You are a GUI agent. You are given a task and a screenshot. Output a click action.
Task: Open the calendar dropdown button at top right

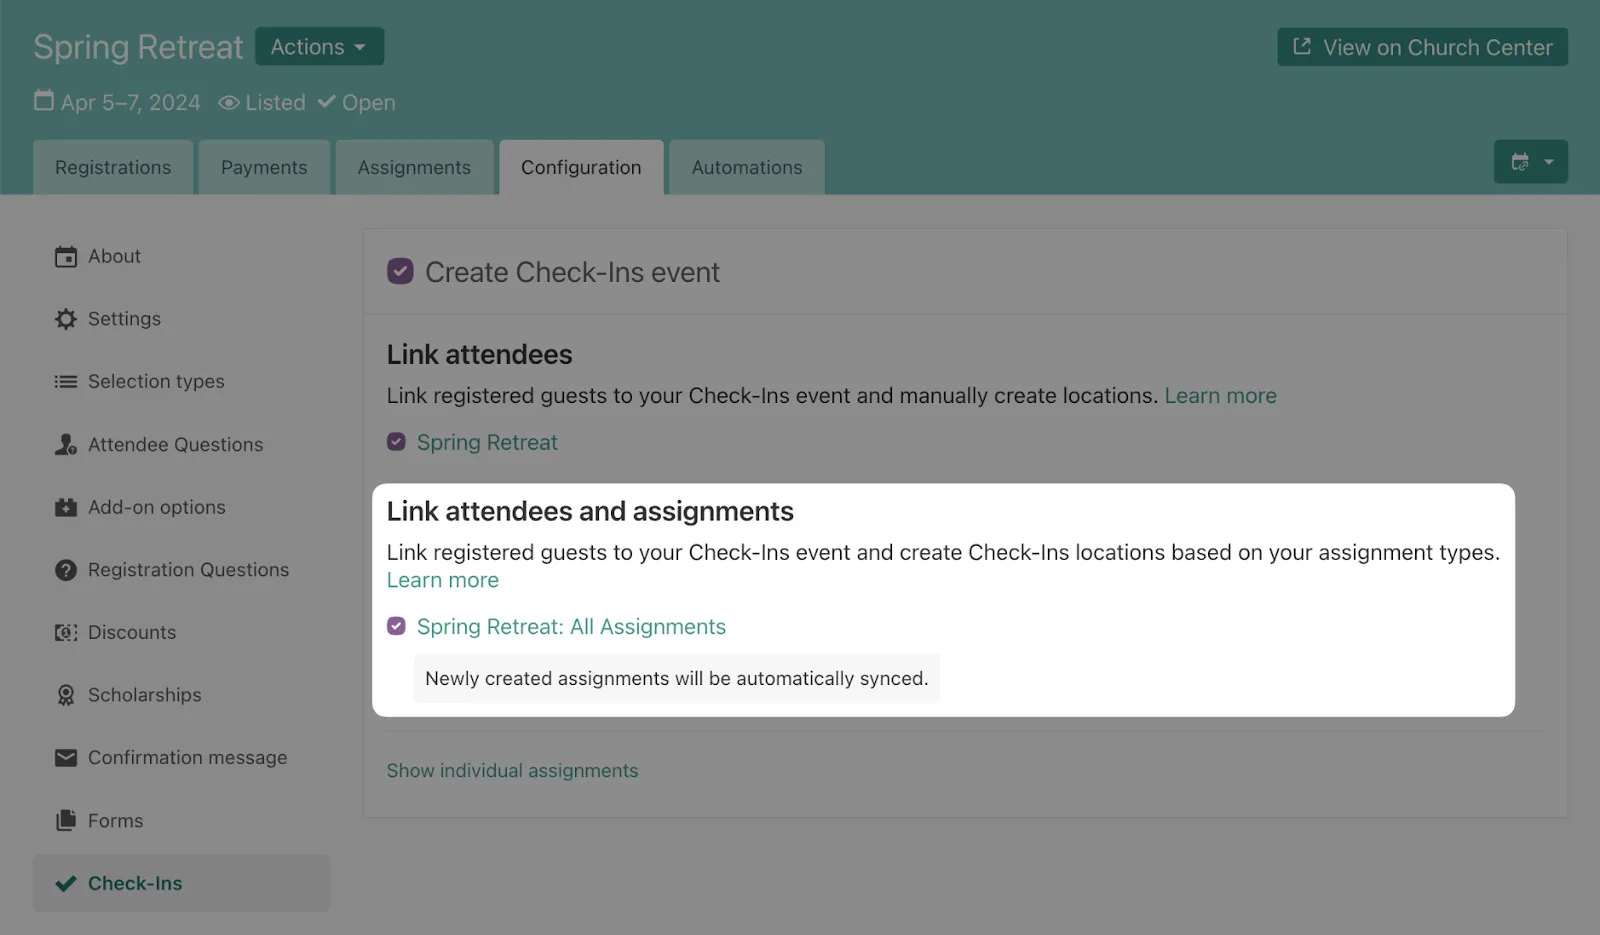point(1530,162)
